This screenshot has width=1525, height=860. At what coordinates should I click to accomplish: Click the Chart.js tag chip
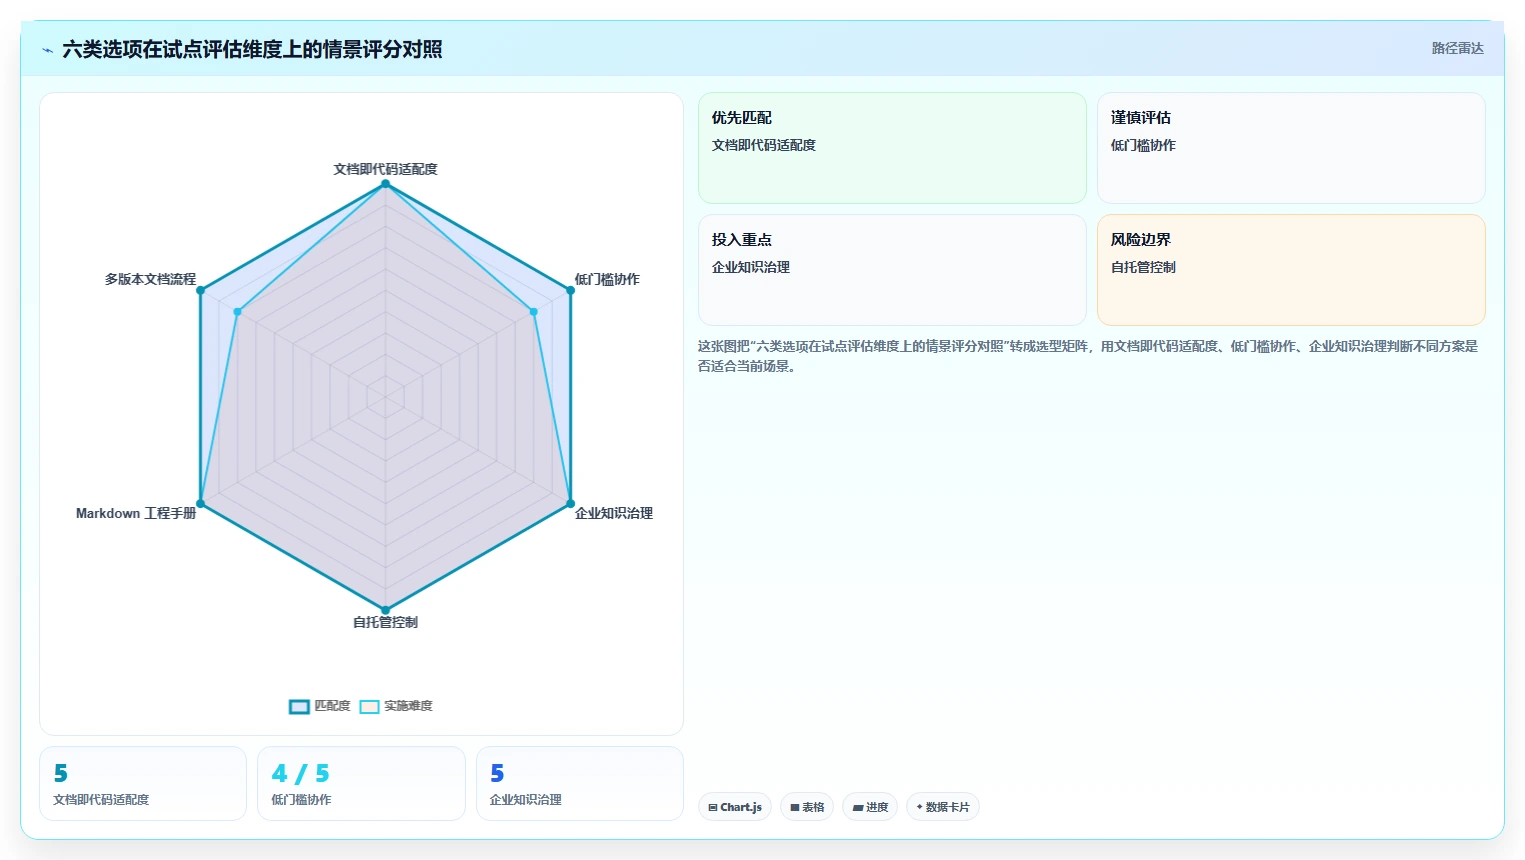735,807
